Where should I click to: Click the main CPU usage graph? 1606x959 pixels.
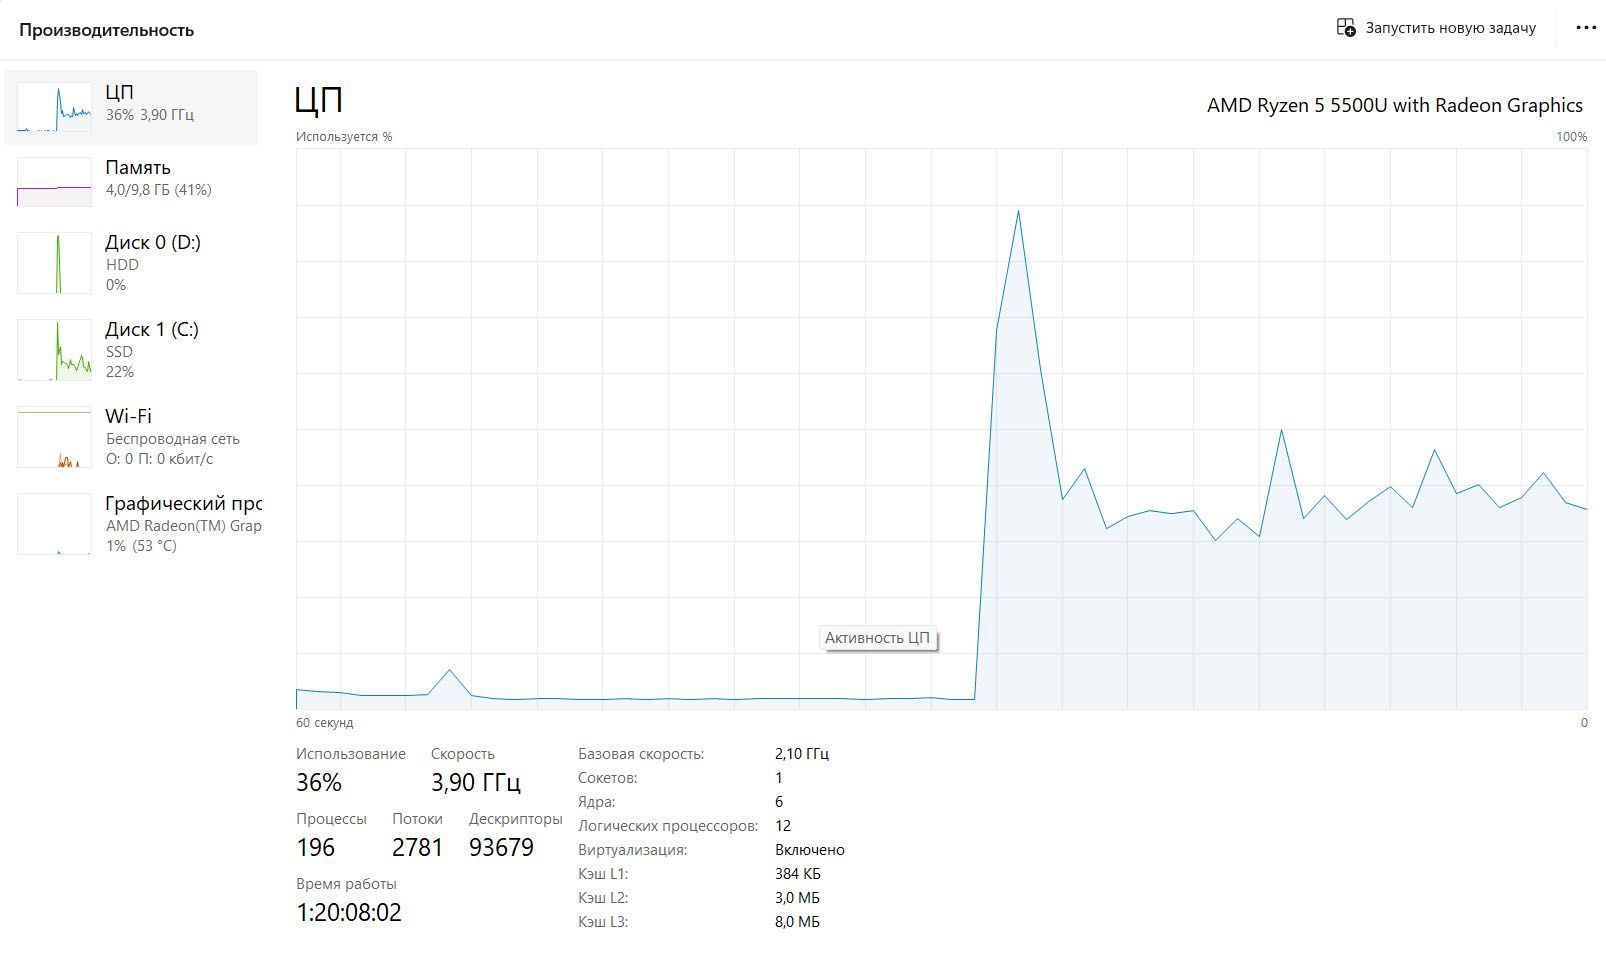pyautogui.click(x=941, y=429)
